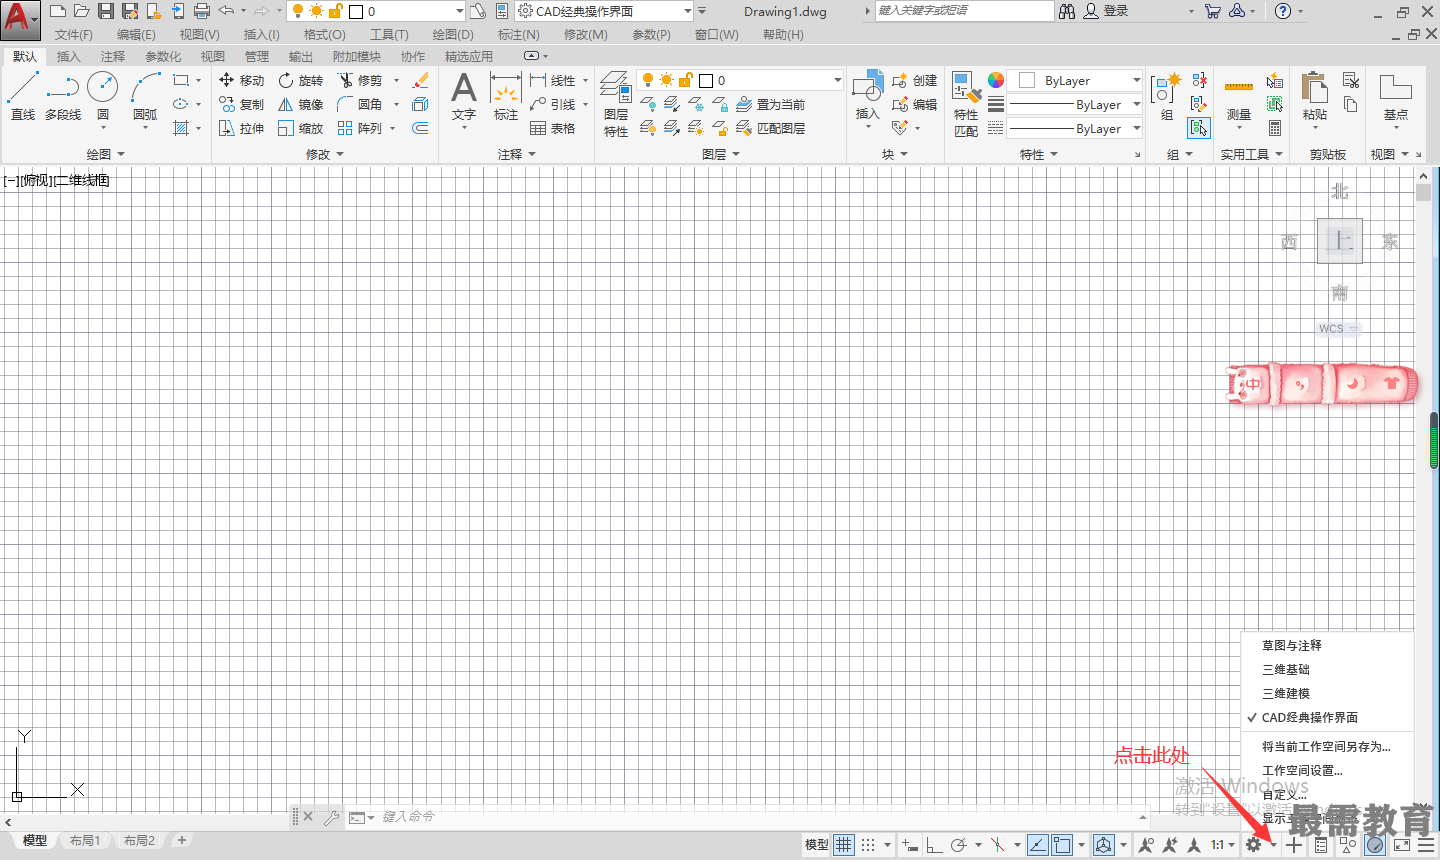The image size is (1440, 860).
Task: Activate the 移动 move command
Action: click(241, 80)
